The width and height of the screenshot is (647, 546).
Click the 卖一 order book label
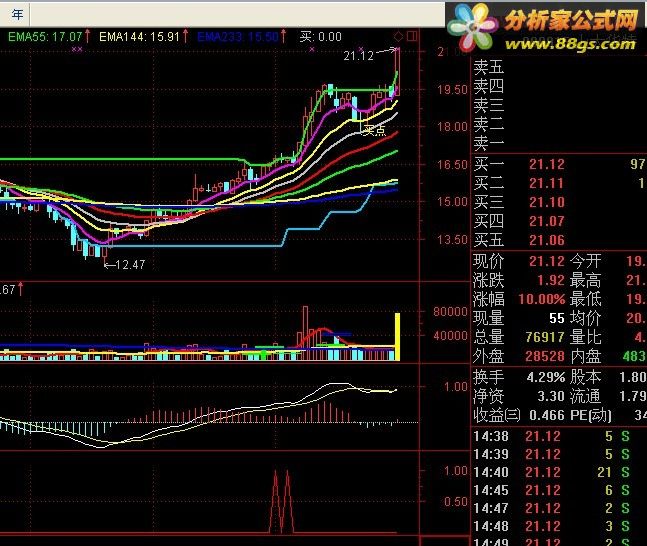[x=489, y=144]
